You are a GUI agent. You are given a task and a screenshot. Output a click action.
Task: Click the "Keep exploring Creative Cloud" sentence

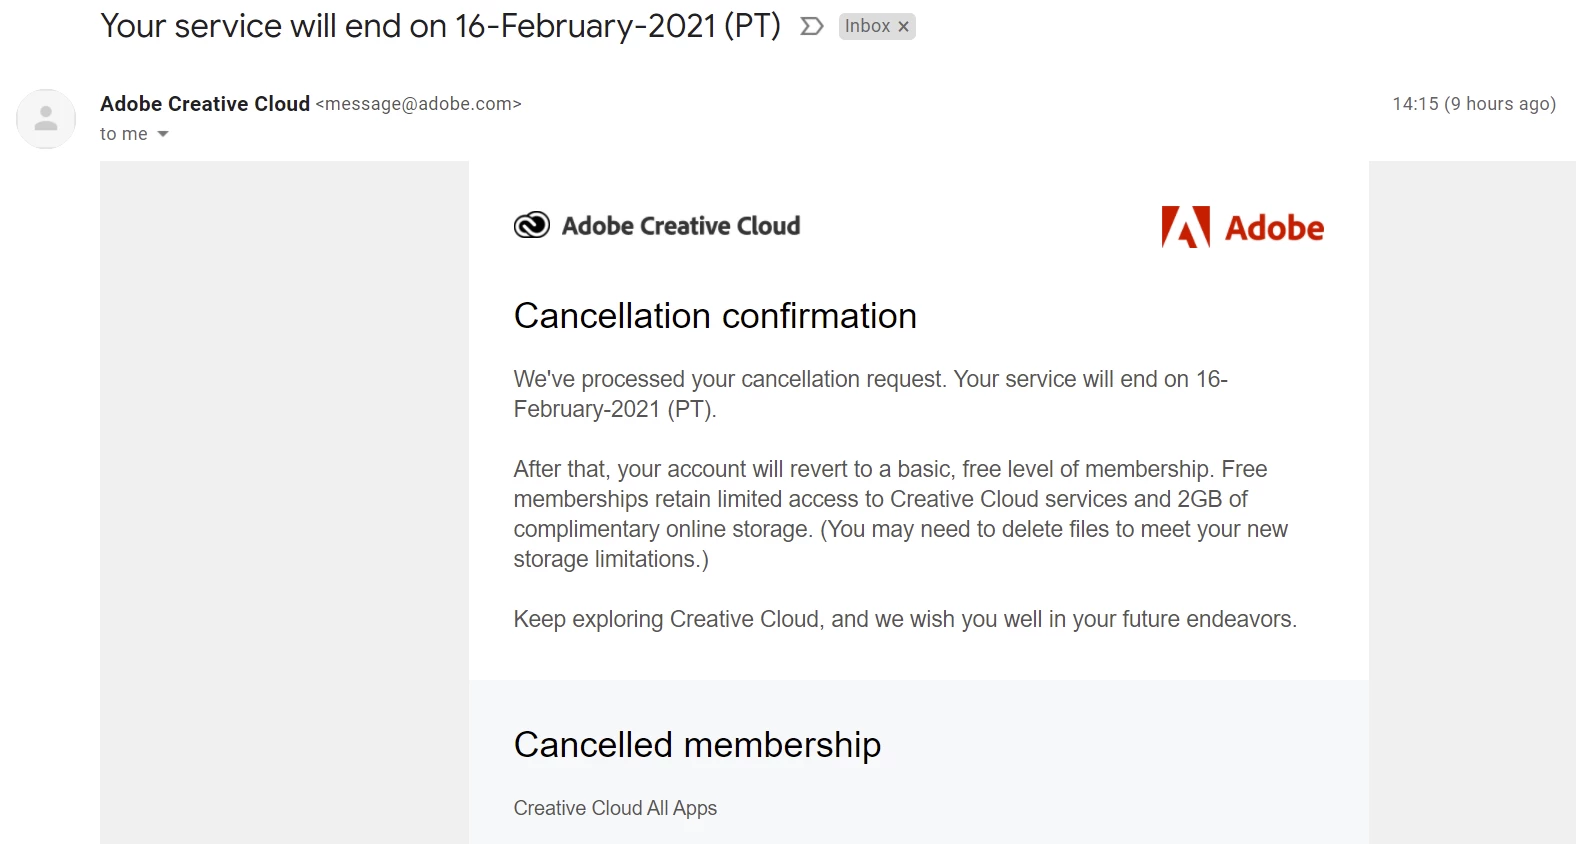pos(905,619)
